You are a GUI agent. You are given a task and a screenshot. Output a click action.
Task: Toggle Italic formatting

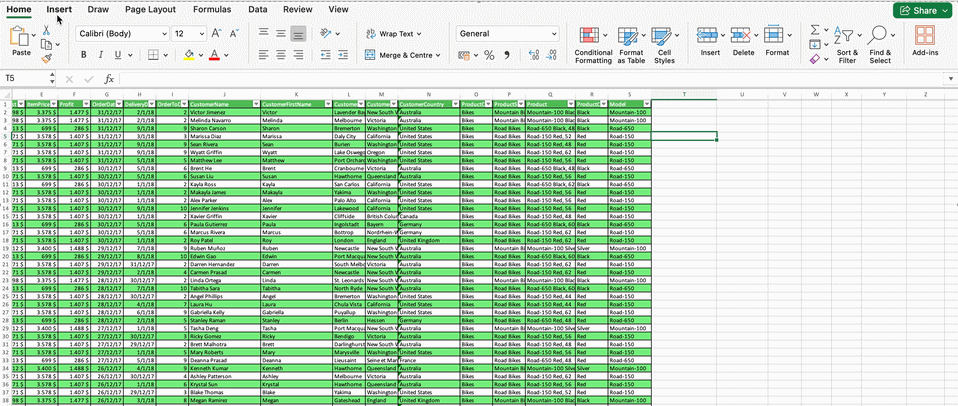103,55
